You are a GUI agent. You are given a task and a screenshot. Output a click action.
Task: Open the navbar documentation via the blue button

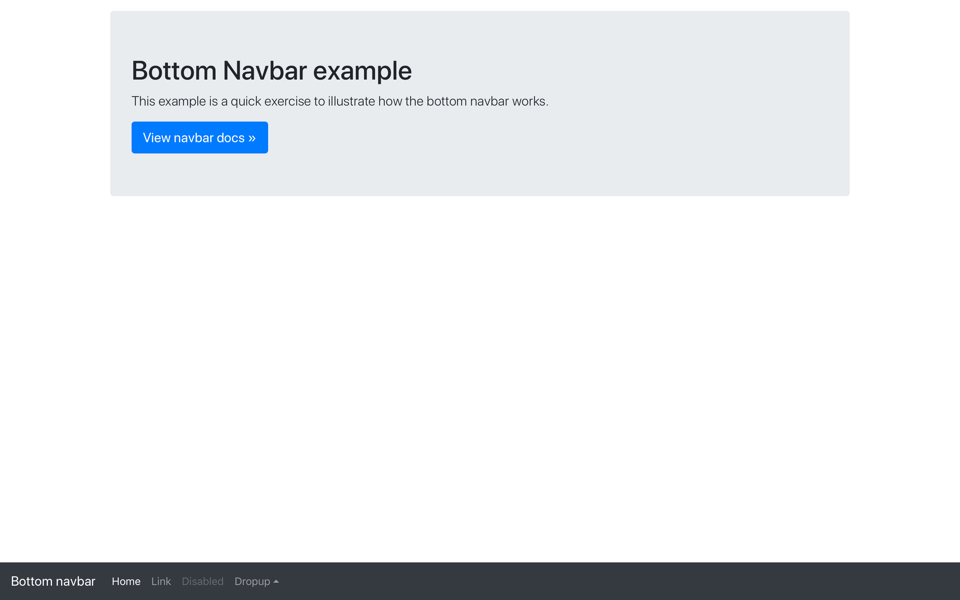(x=199, y=137)
